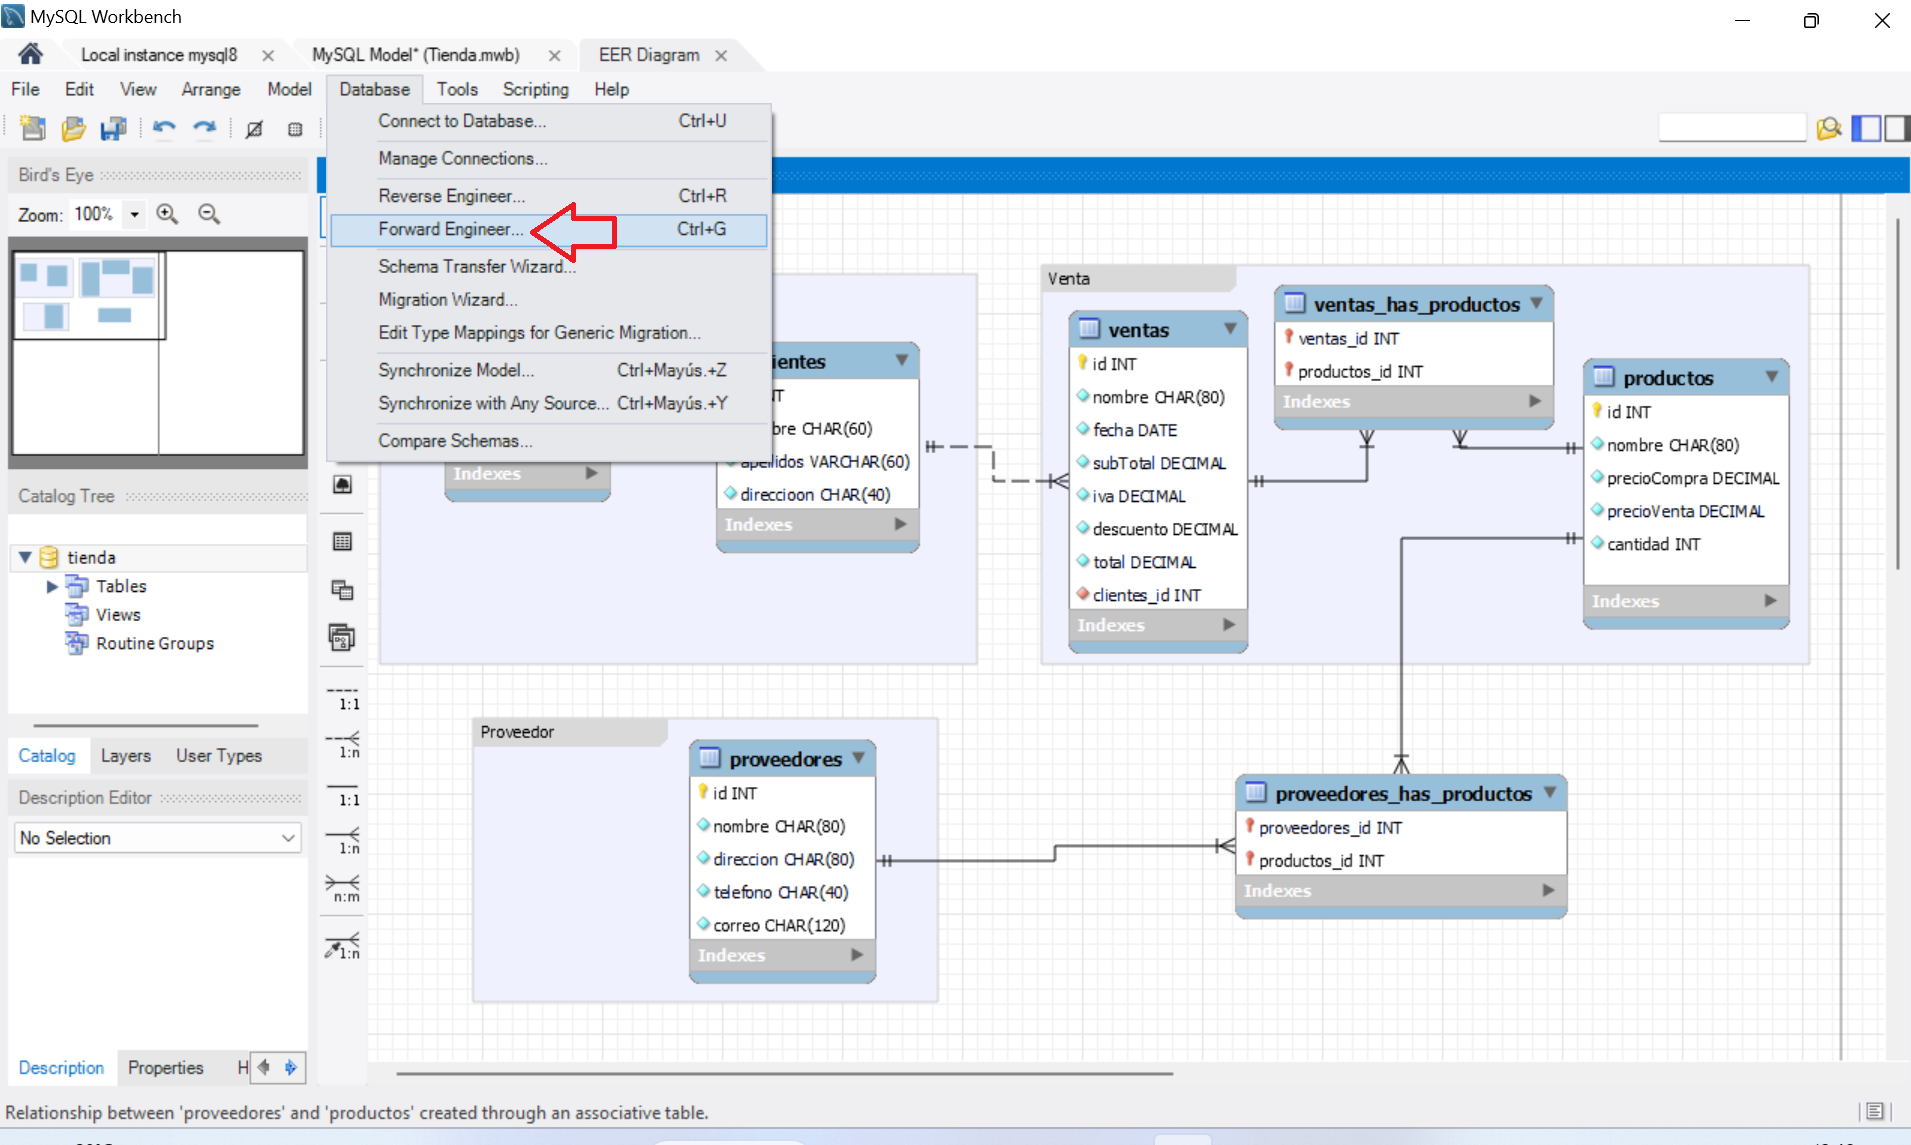Select the 1:n using existing columns tool
The height and width of the screenshot is (1145, 1911).
342,945
